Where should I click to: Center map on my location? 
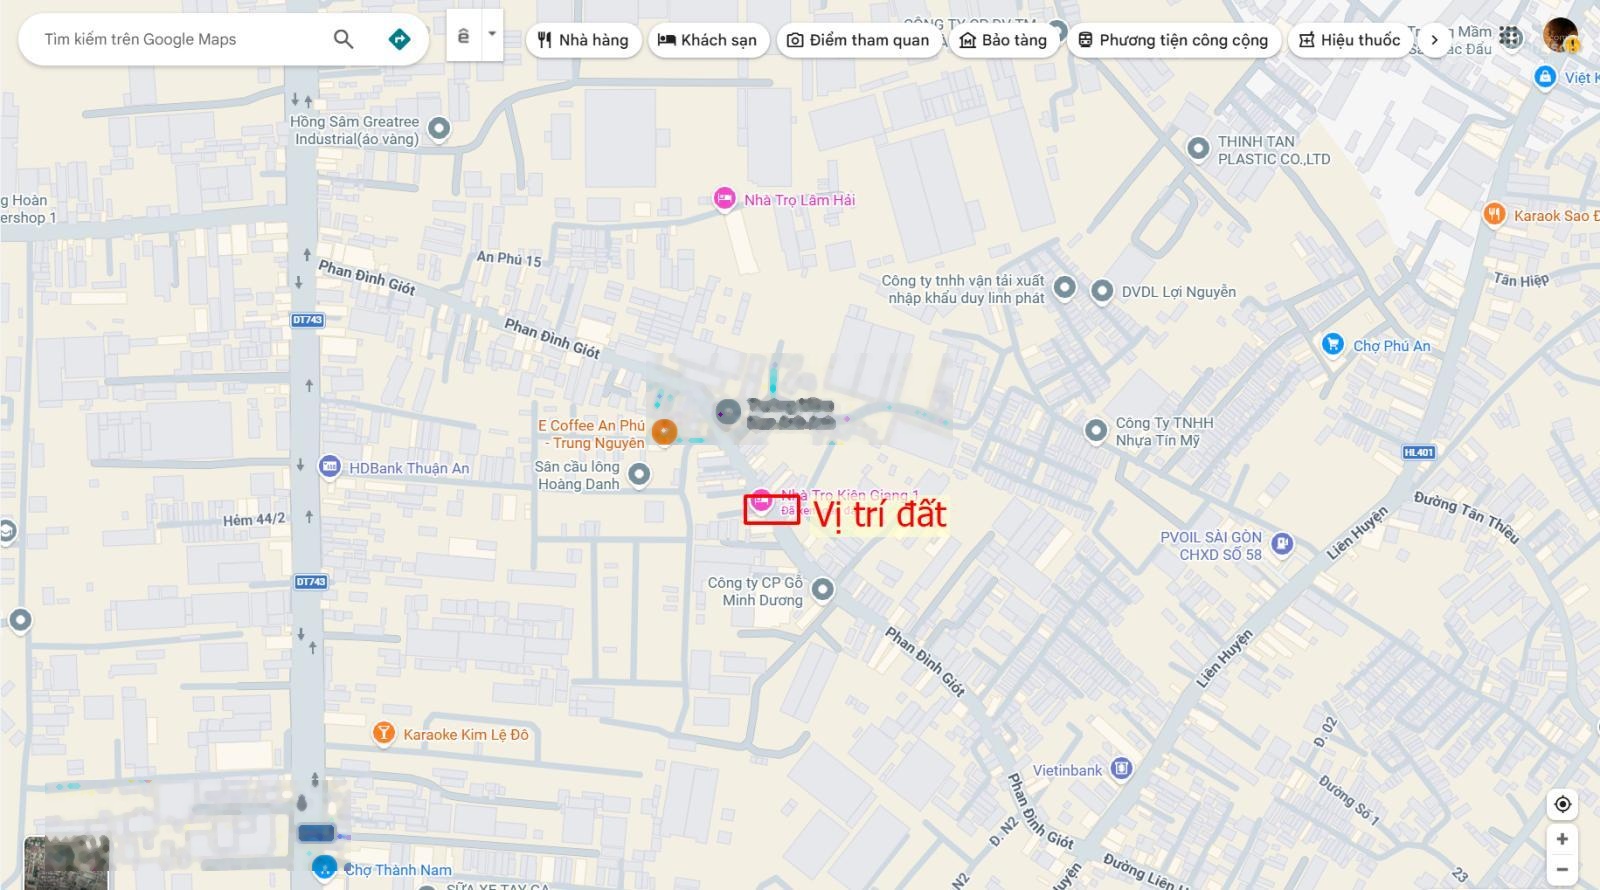coord(1562,804)
